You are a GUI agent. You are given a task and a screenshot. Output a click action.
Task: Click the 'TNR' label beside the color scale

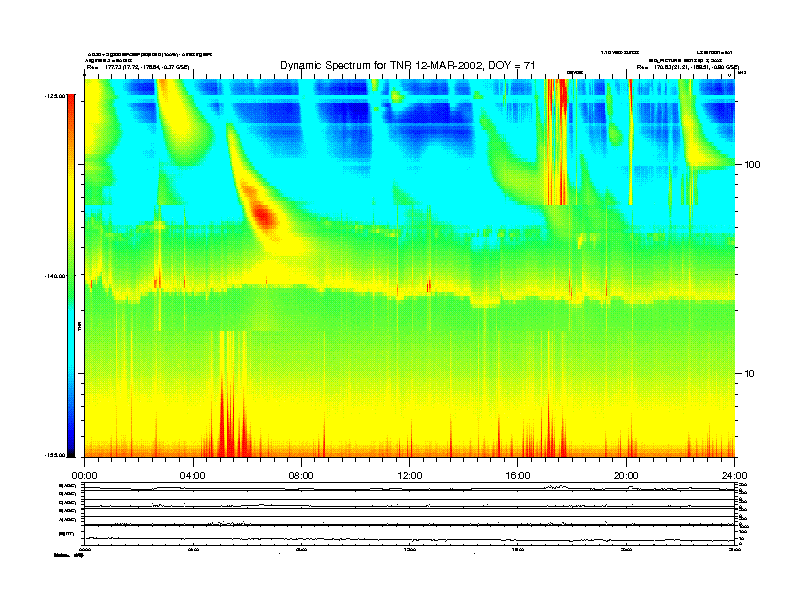pos(79,327)
